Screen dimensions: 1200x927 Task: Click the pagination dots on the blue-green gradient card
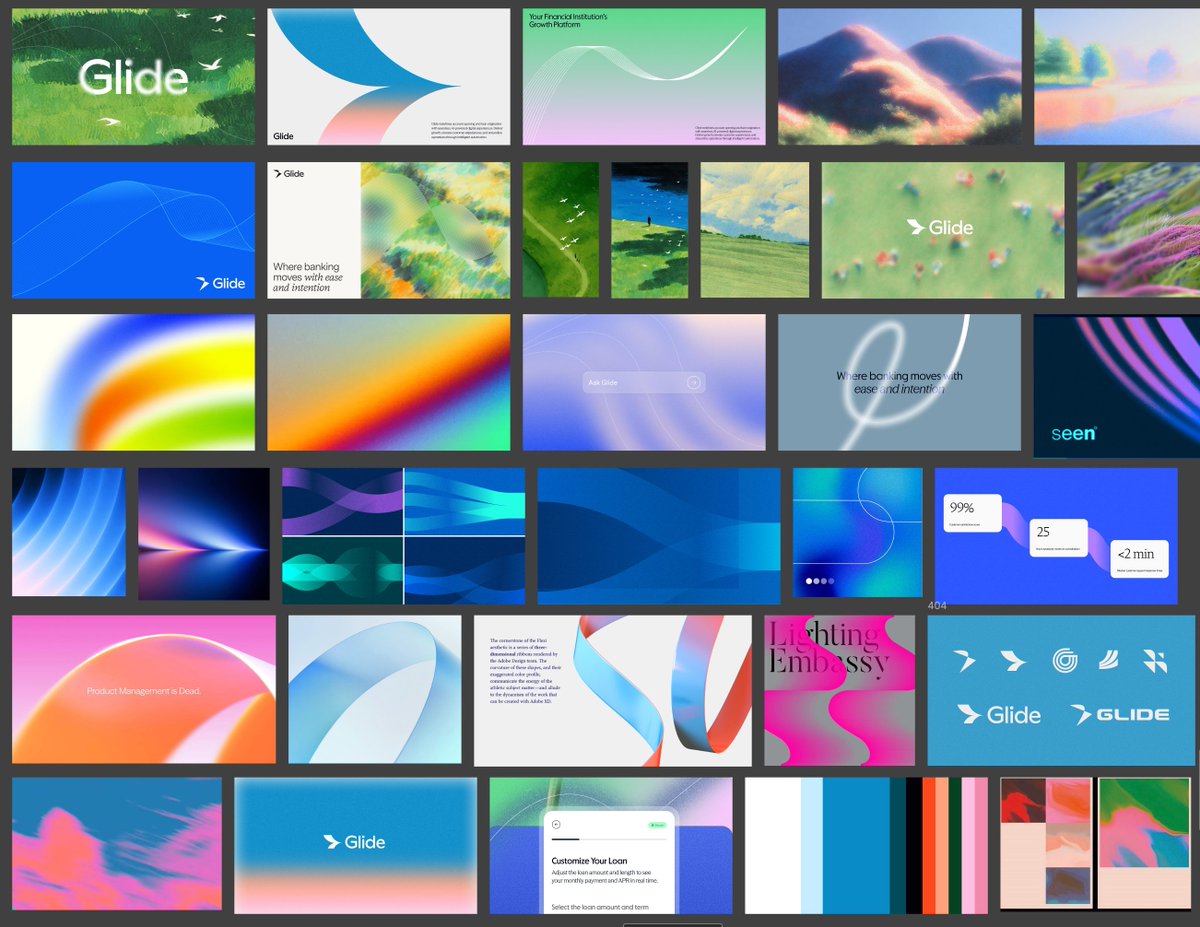click(x=820, y=580)
